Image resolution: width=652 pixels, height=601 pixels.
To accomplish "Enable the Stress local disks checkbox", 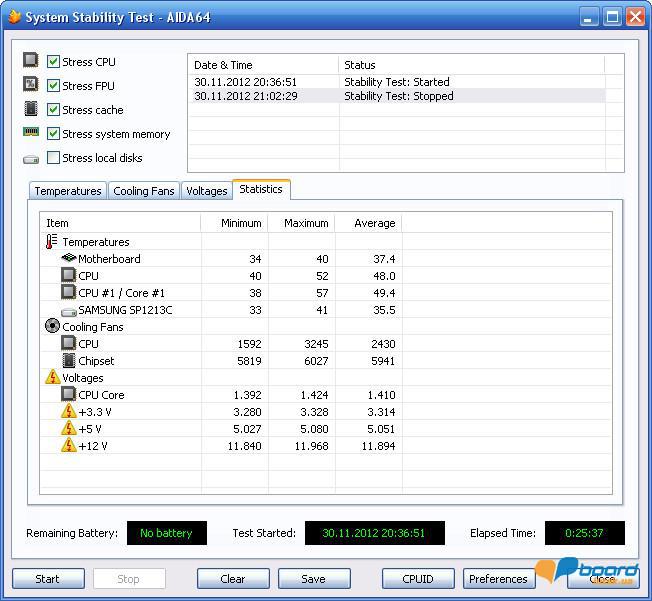I will [x=54, y=158].
